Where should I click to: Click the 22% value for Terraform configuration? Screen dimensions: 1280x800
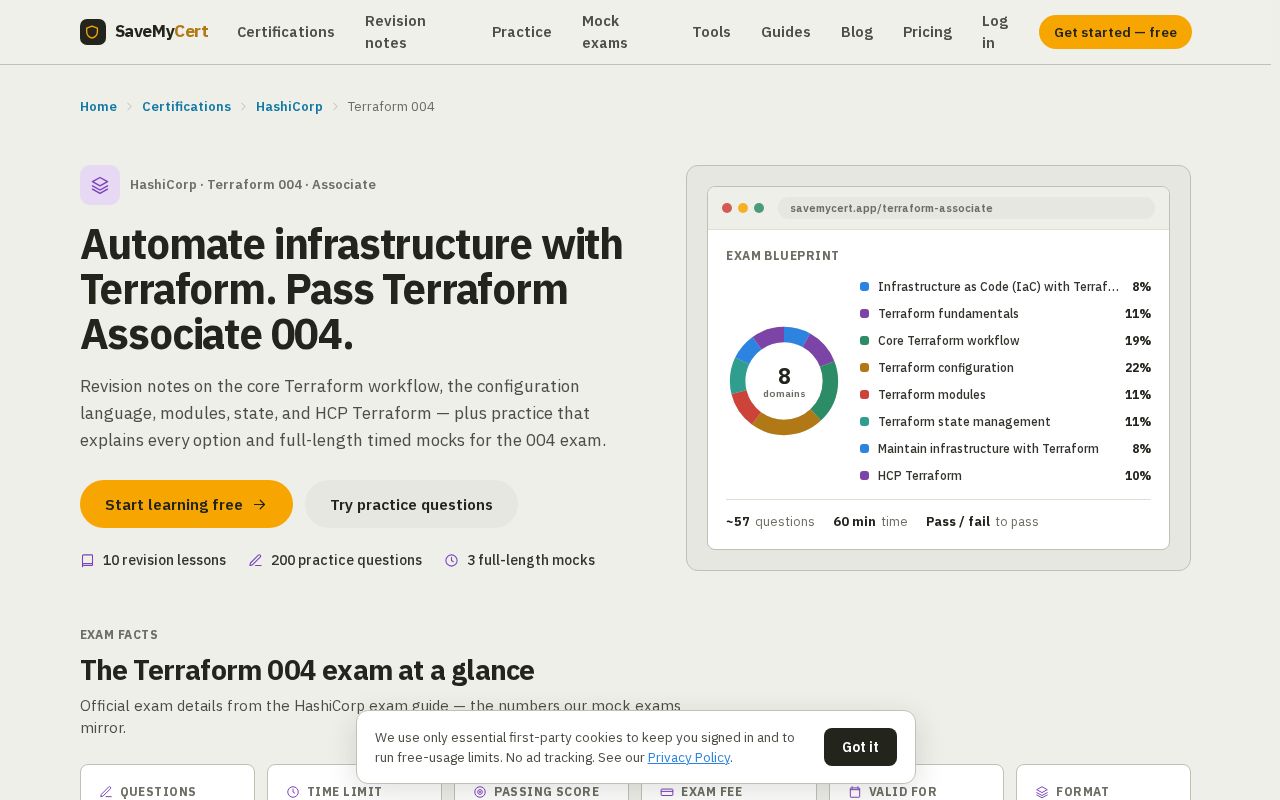1138,368
